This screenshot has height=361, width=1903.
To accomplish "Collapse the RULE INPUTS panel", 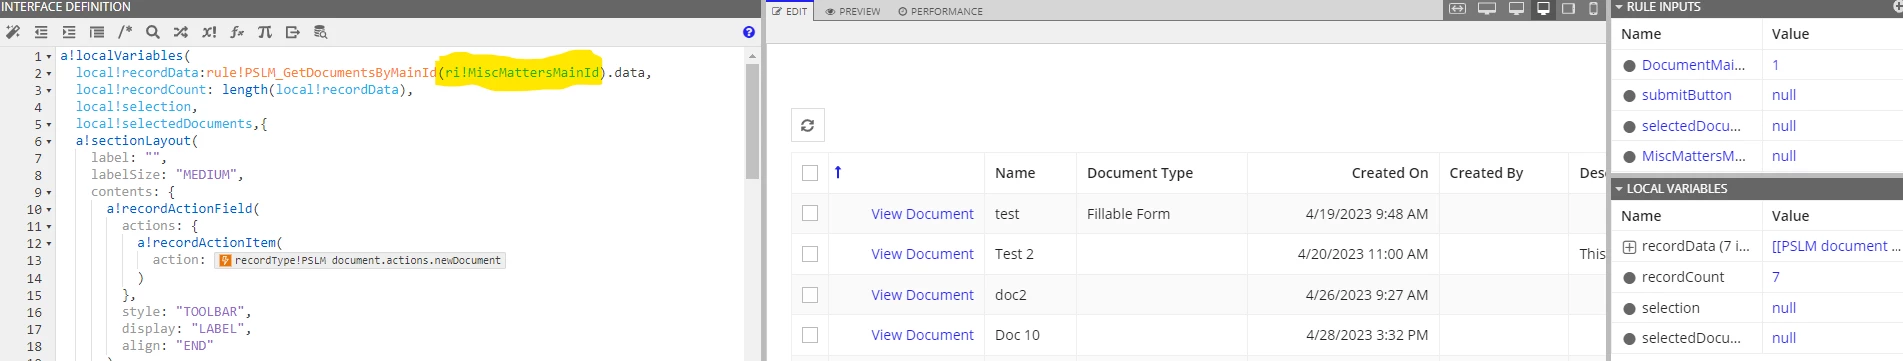I will tap(1619, 7).
